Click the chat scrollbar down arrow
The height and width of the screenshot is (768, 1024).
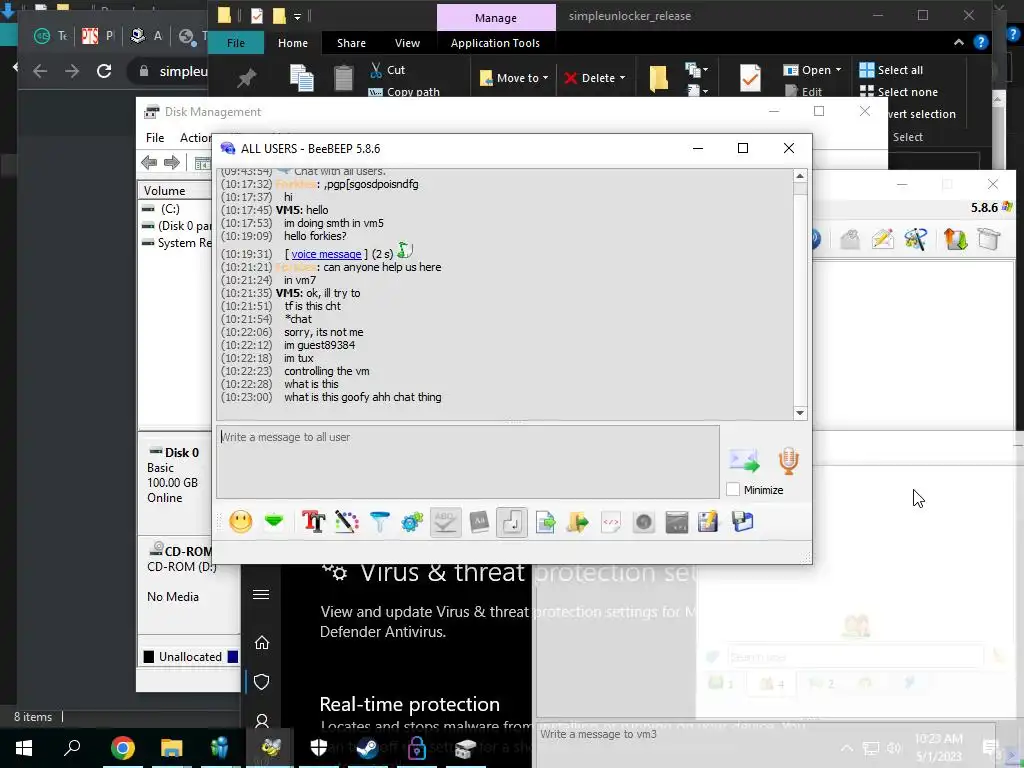coord(799,413)
